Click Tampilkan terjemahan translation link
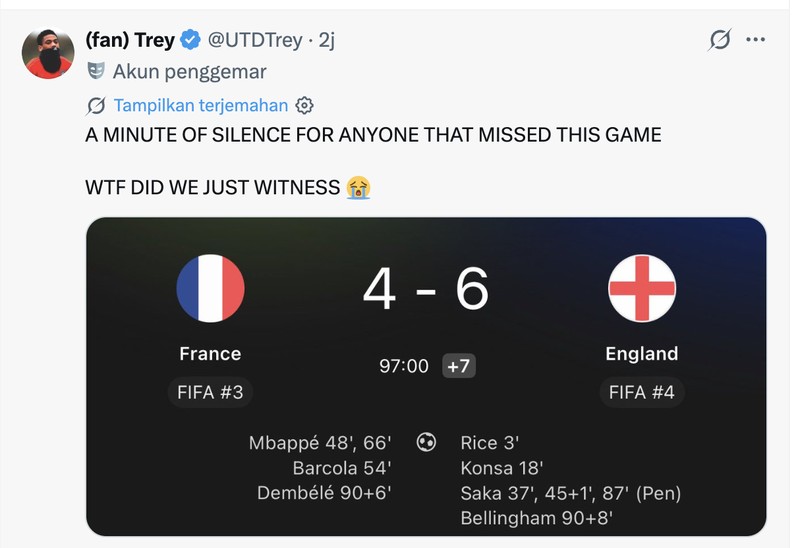Viewport: 800px width, 548px height. point(201,105)
